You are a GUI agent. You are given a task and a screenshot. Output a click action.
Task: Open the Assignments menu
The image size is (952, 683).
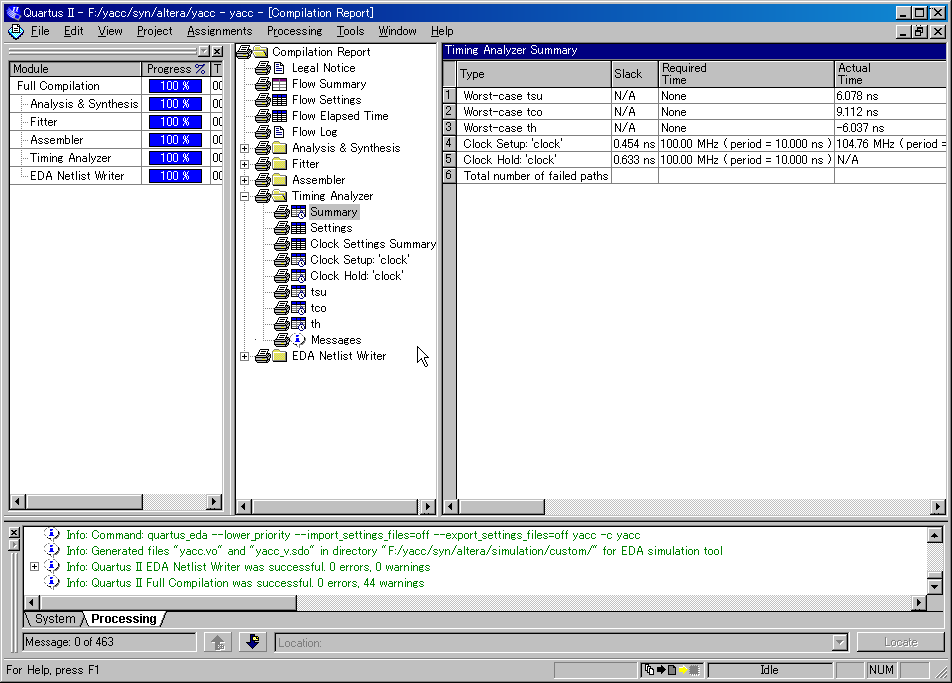tap(219, 31)
